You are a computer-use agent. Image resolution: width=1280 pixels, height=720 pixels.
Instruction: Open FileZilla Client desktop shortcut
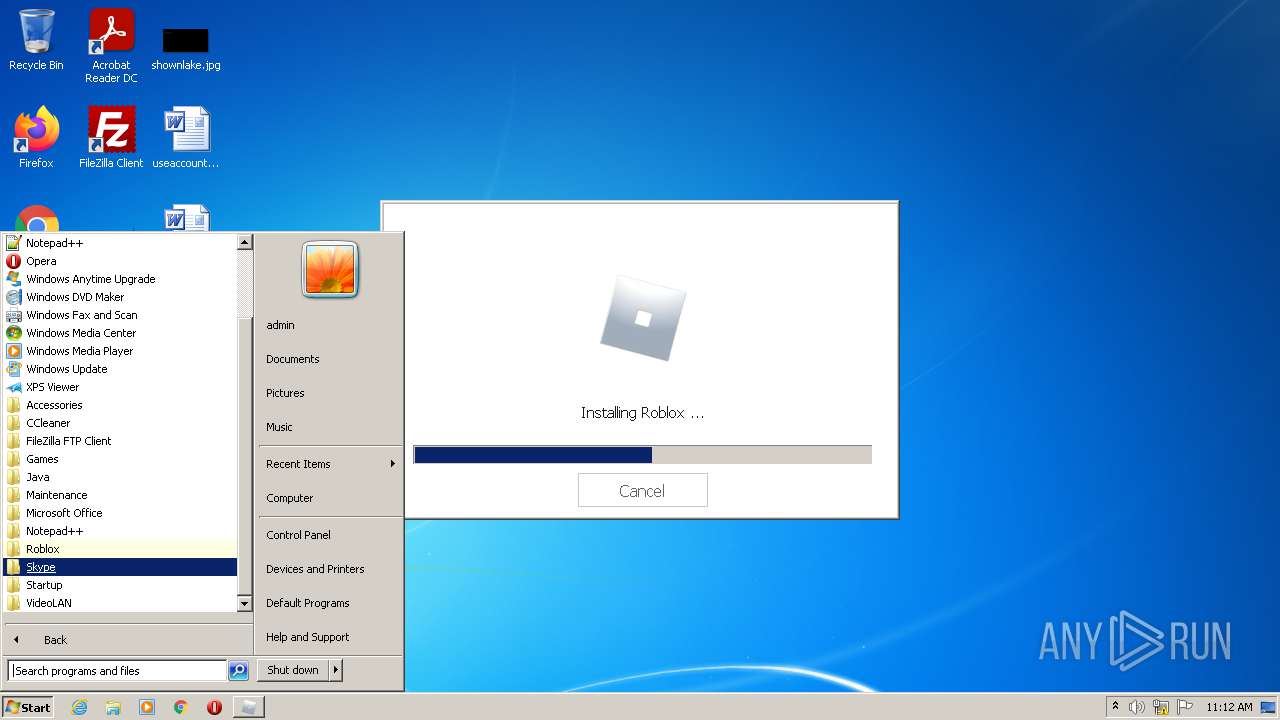coord(111,137)
